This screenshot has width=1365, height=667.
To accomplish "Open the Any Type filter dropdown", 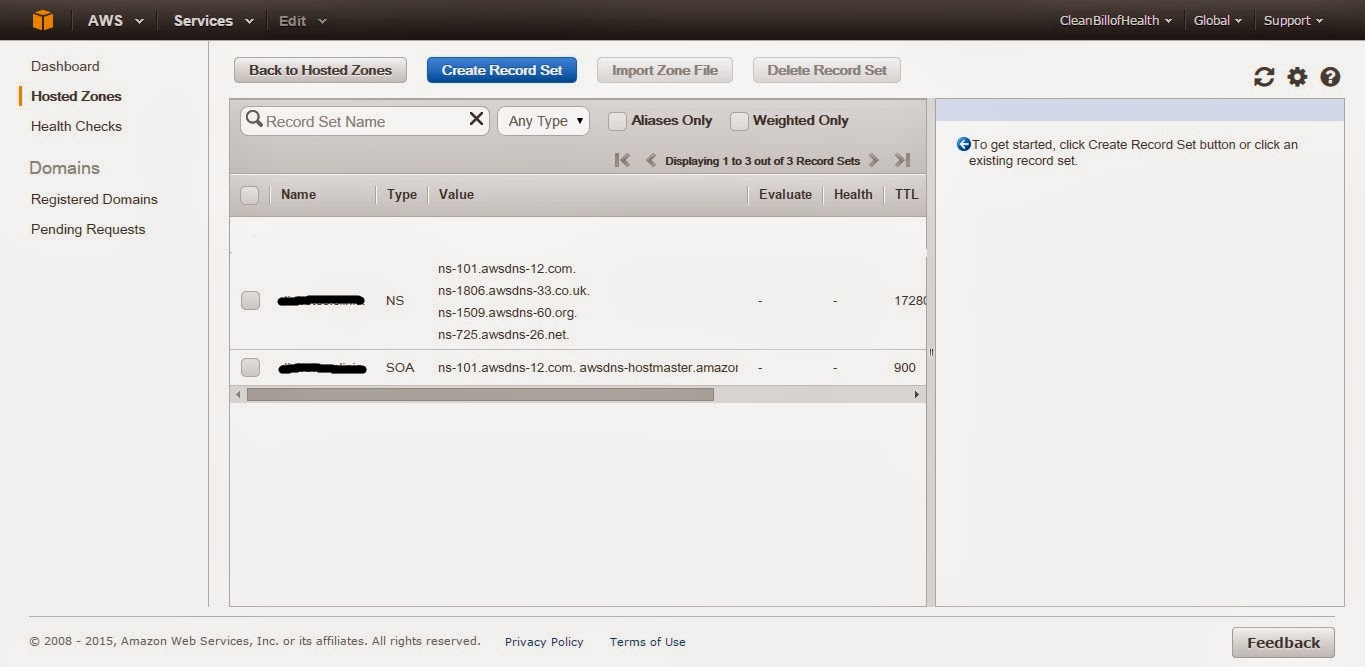I will (x=543, y=121).
